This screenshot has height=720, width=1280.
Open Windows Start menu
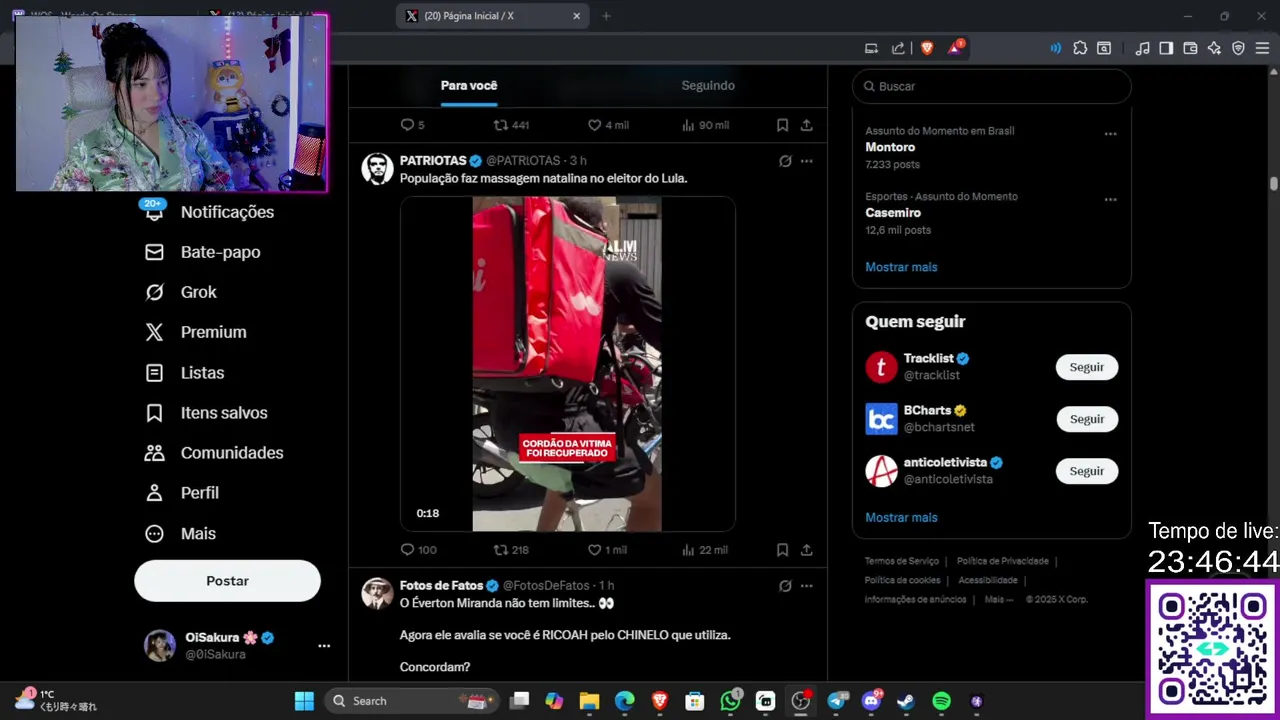(x=304, y=701)
